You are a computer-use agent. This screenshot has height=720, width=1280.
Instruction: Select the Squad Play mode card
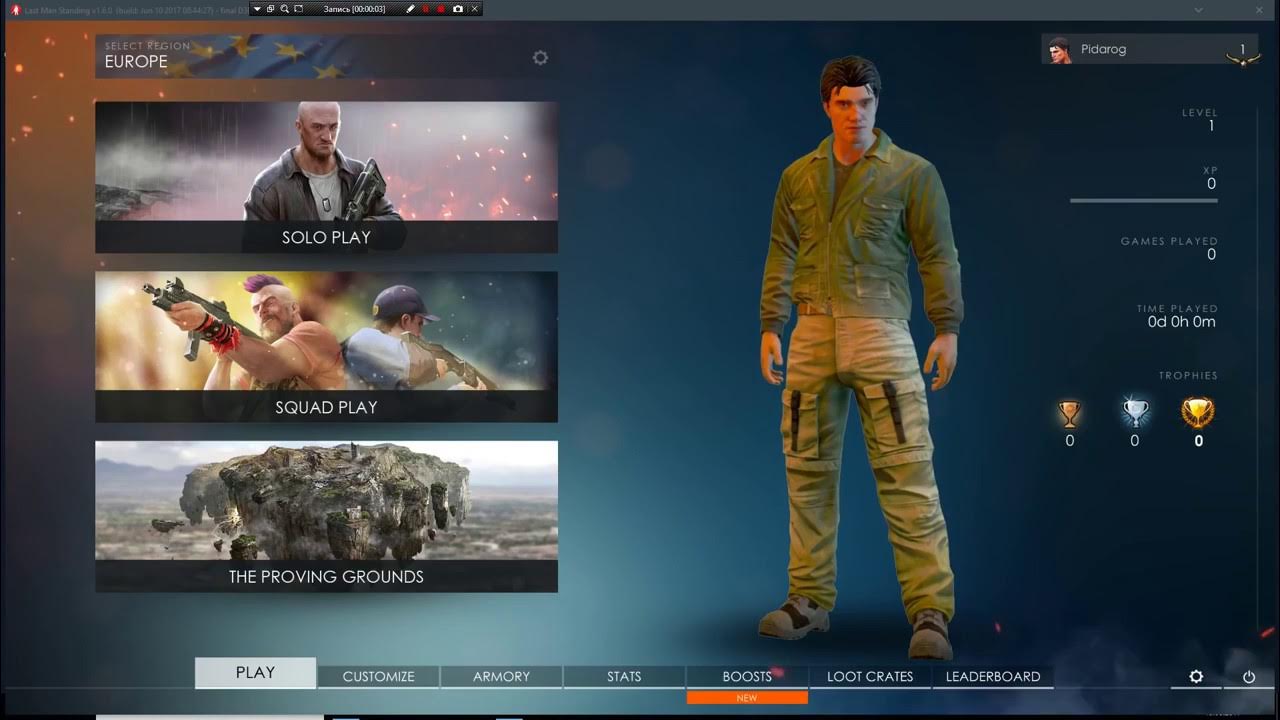(x=327, y=347)
